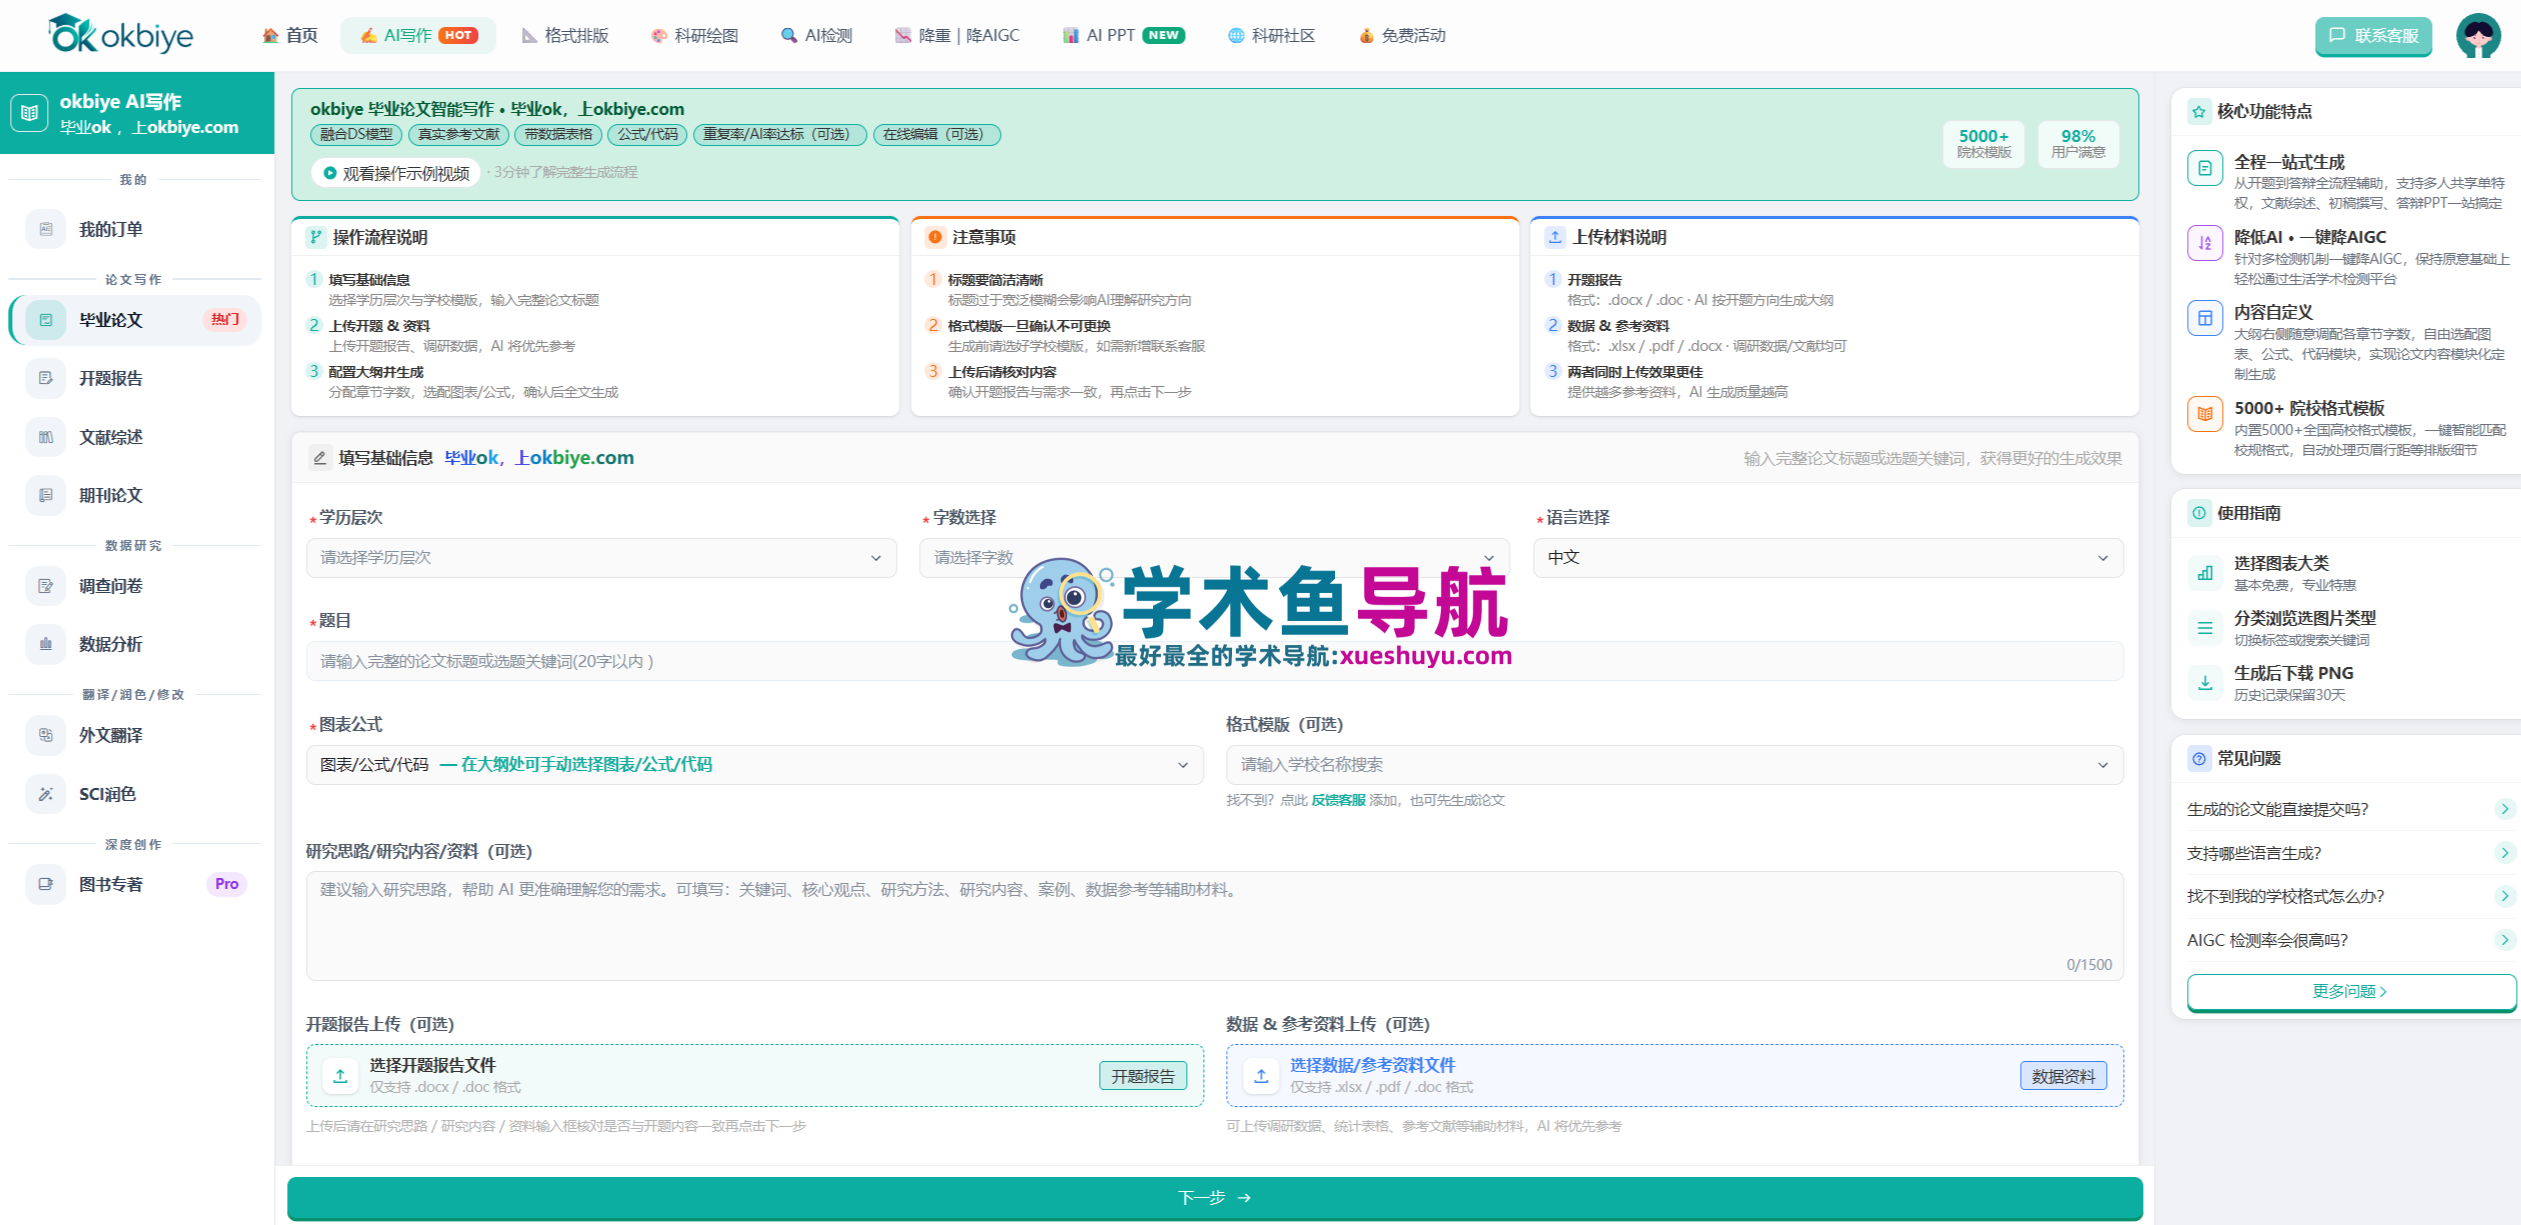This screenshot has height=1225, width=2521.
Task: Click the 真实参考文献 tag
Action: [x=459, y=135]
